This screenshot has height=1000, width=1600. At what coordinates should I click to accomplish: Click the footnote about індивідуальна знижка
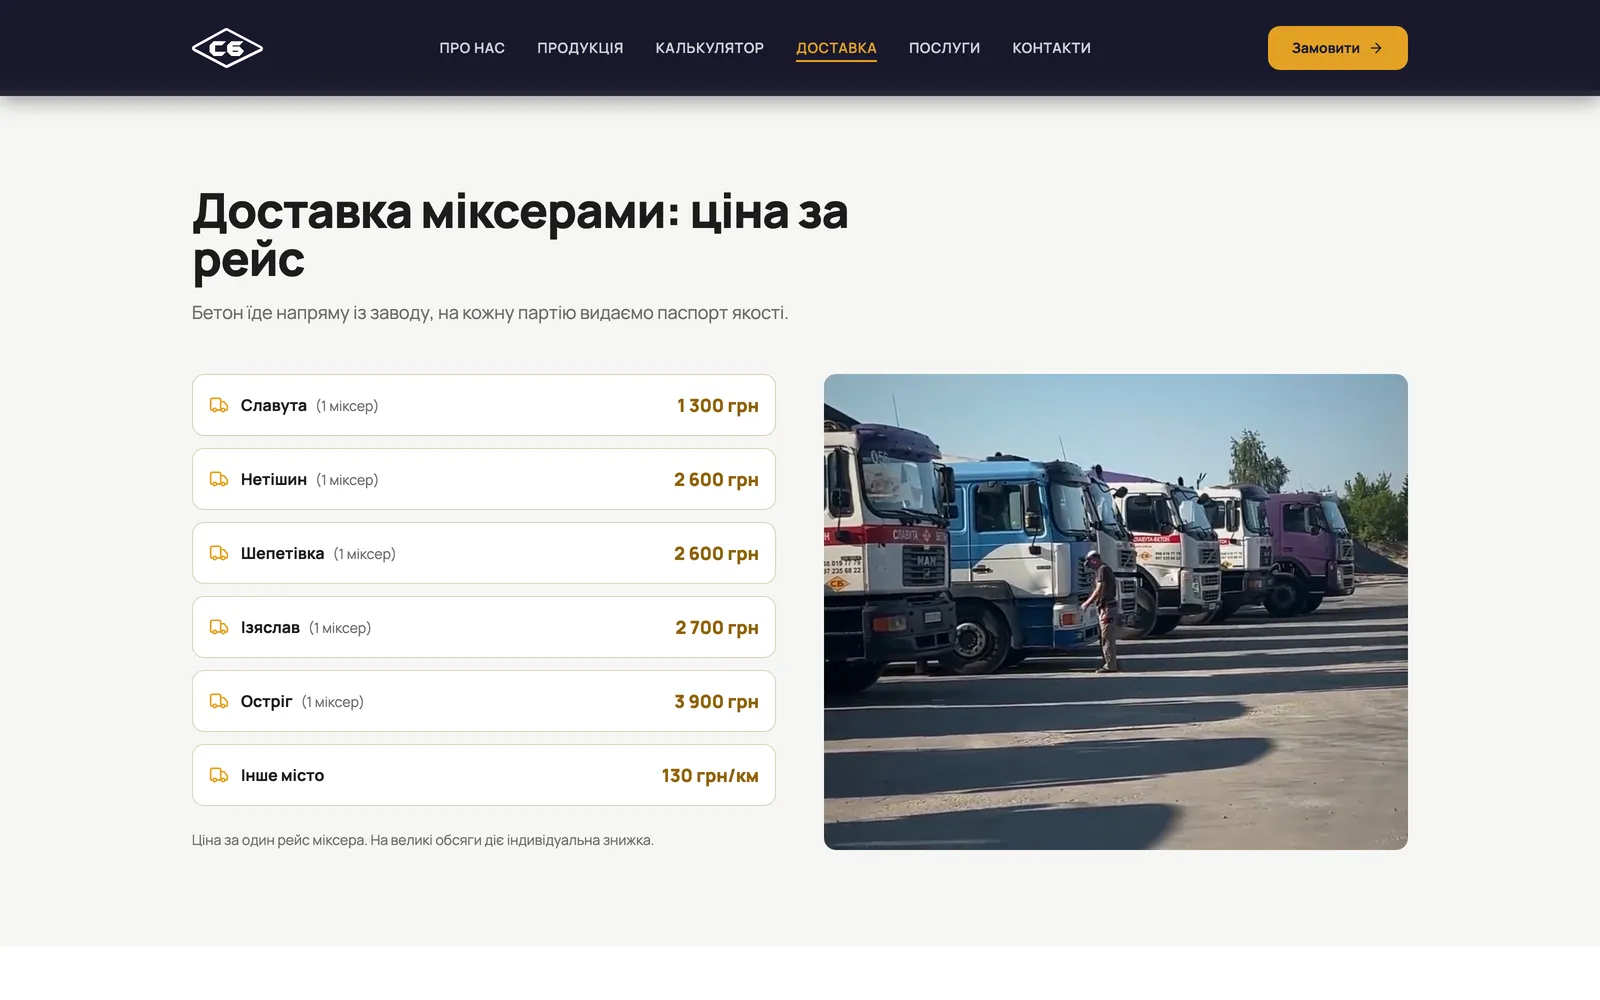[423, 840]
